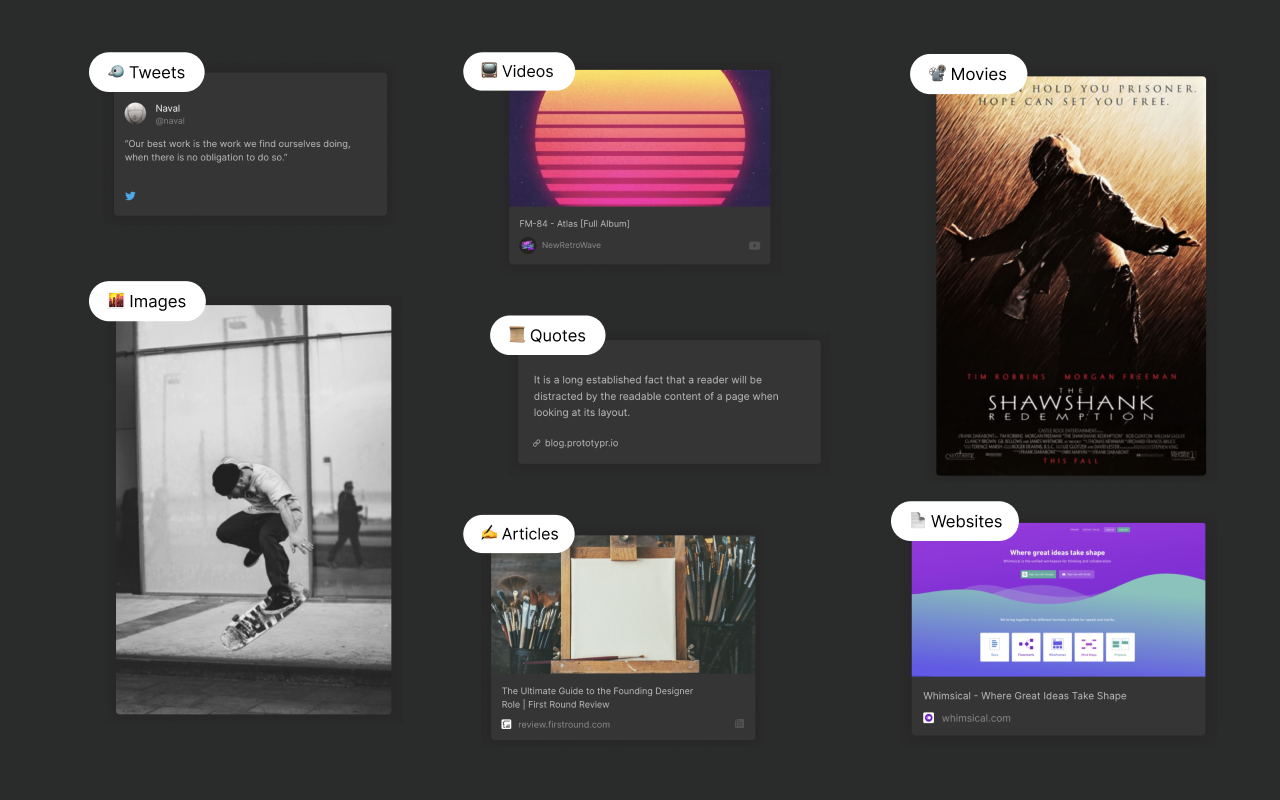
Task: Select the Tweets label
Action: click(x=147, y=72)
